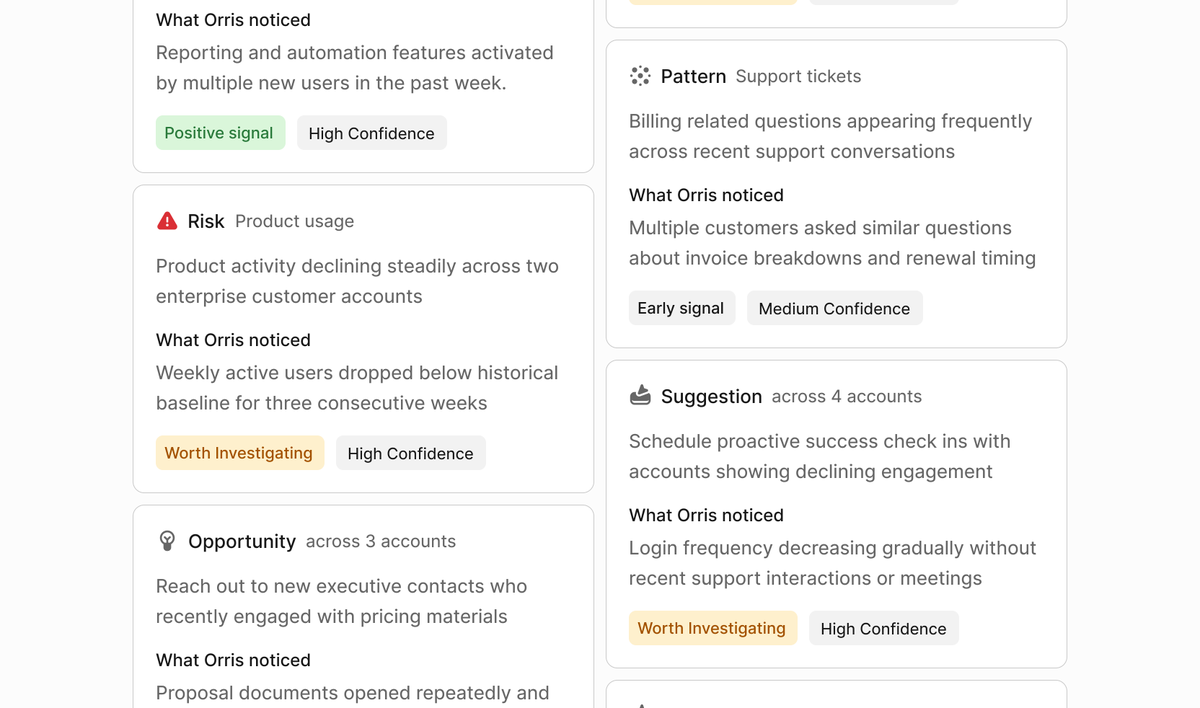Click High Confidence tag on Suggestion card
The height and width of the screenshot is (708, 1200).
pos(883,628)
